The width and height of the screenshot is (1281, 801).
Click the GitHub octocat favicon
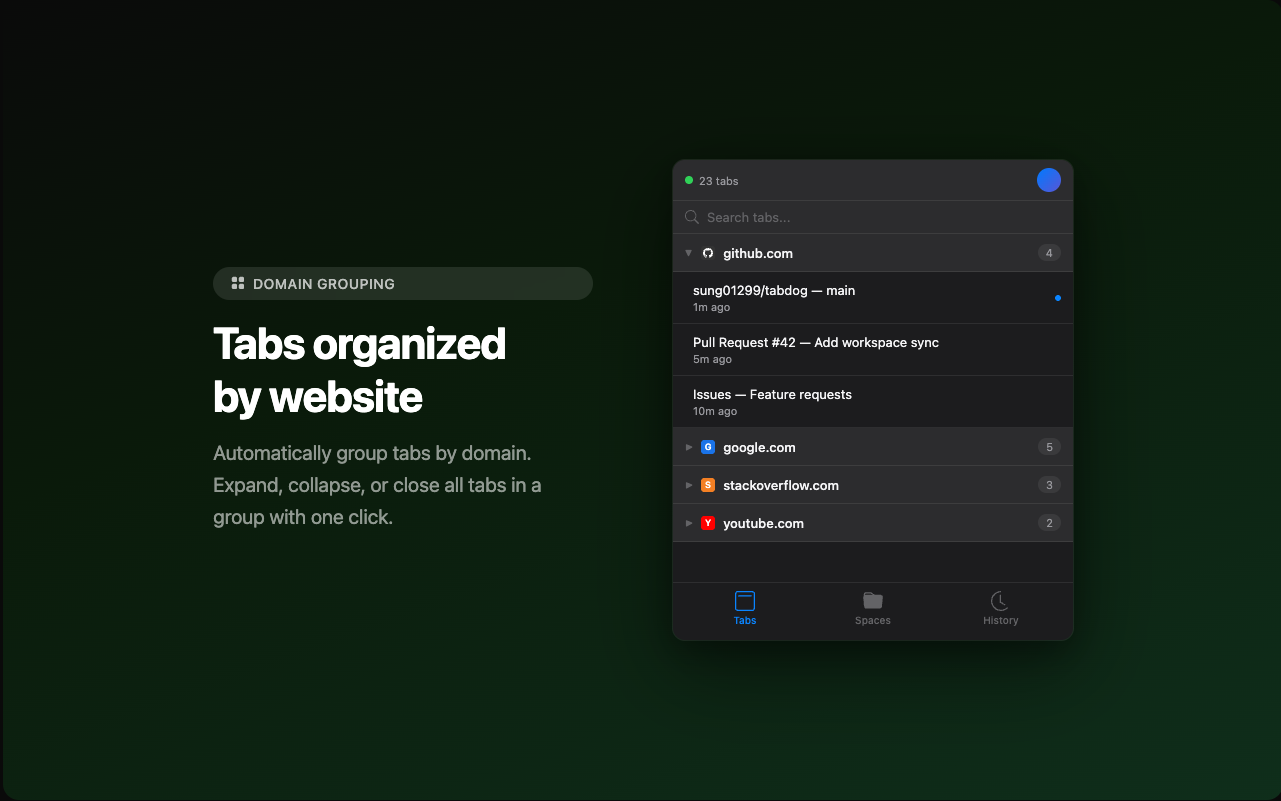coord(708,253)
